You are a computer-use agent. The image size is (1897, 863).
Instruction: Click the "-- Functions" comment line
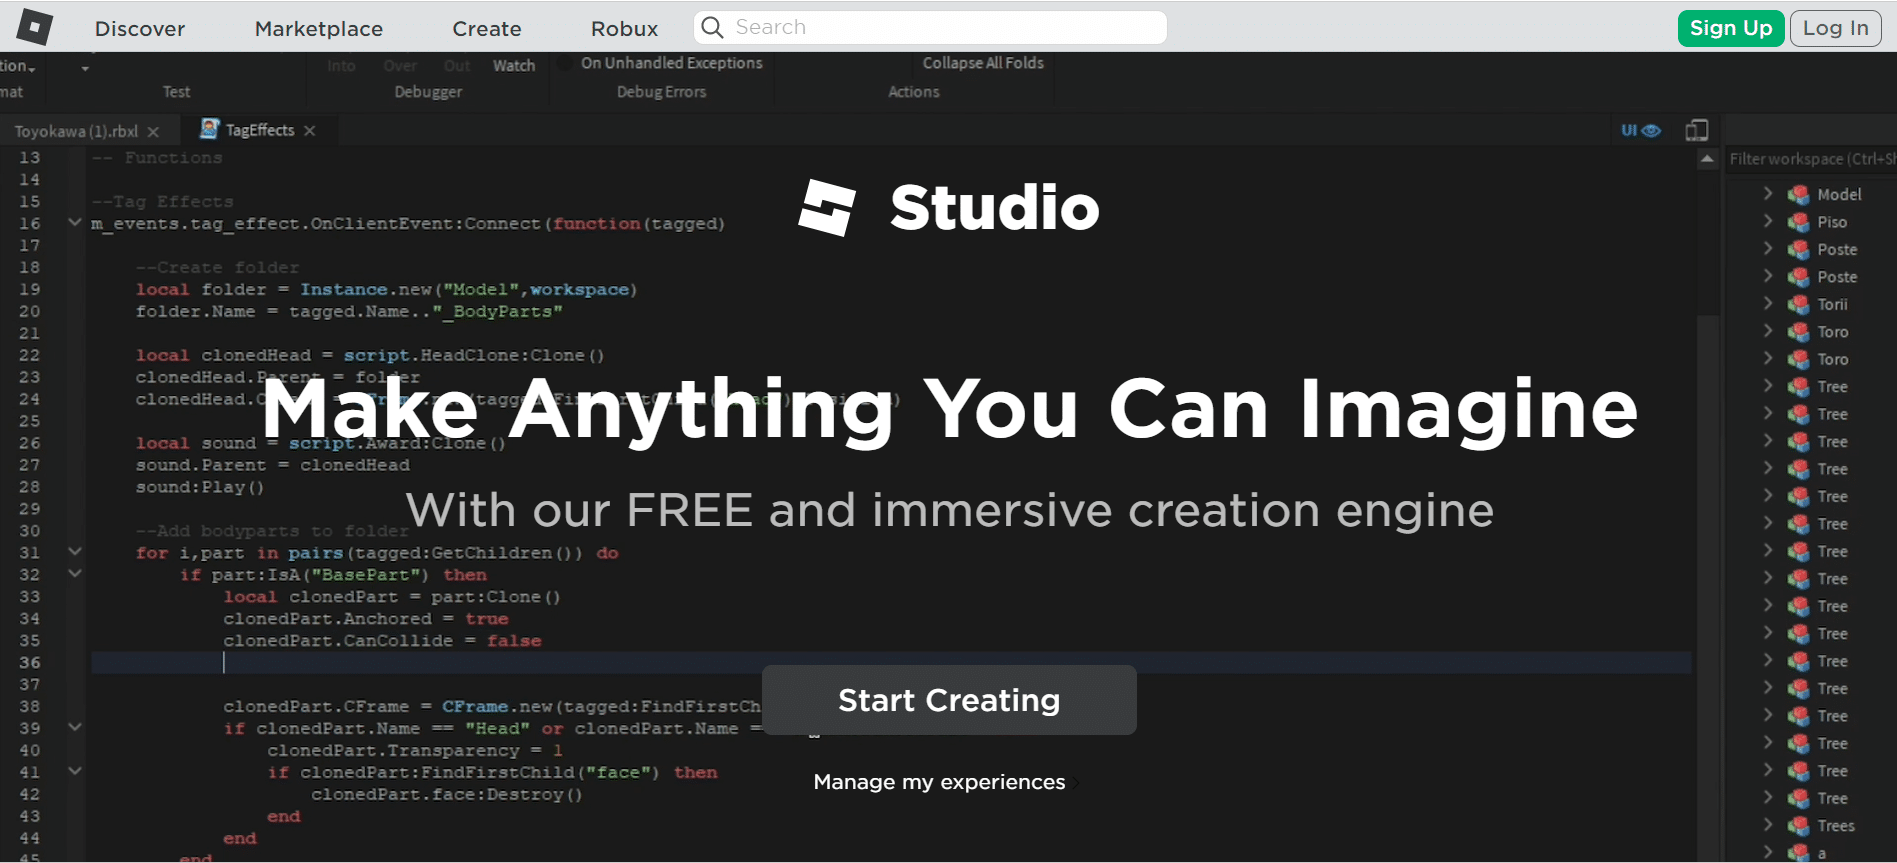point(157,157)
